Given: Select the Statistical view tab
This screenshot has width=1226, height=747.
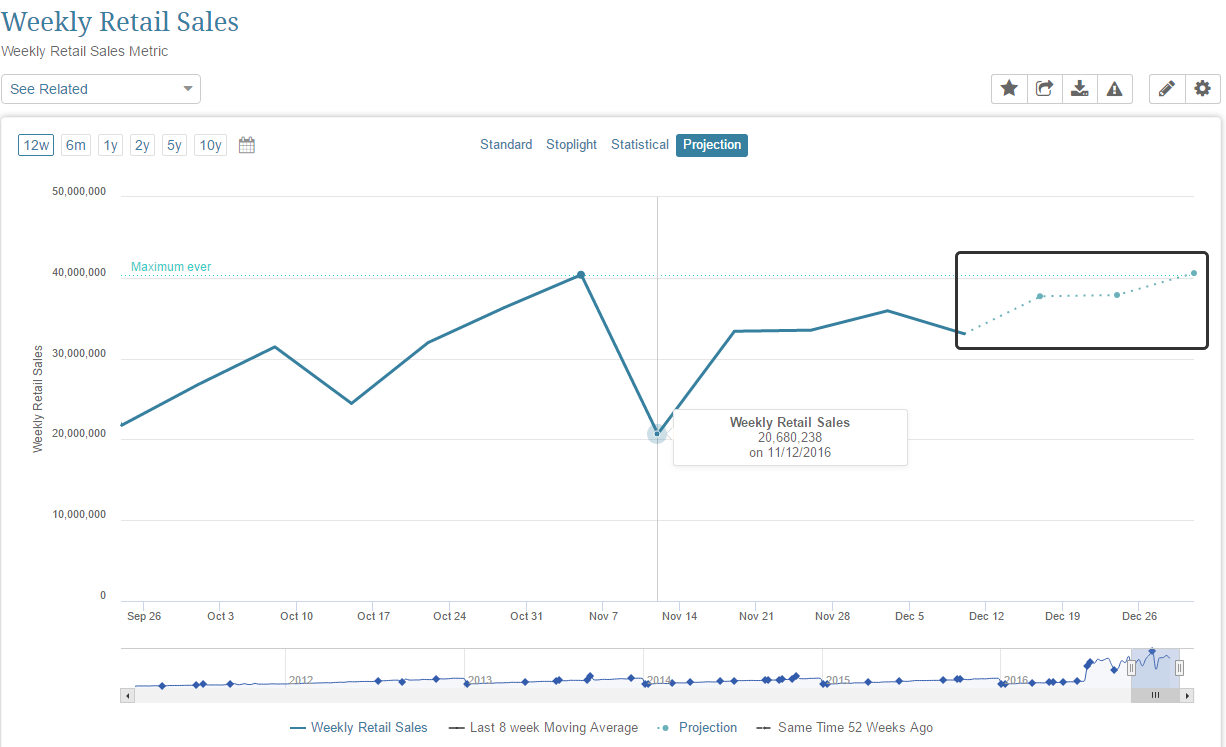Looking at the screenshot, I should 640,145.
